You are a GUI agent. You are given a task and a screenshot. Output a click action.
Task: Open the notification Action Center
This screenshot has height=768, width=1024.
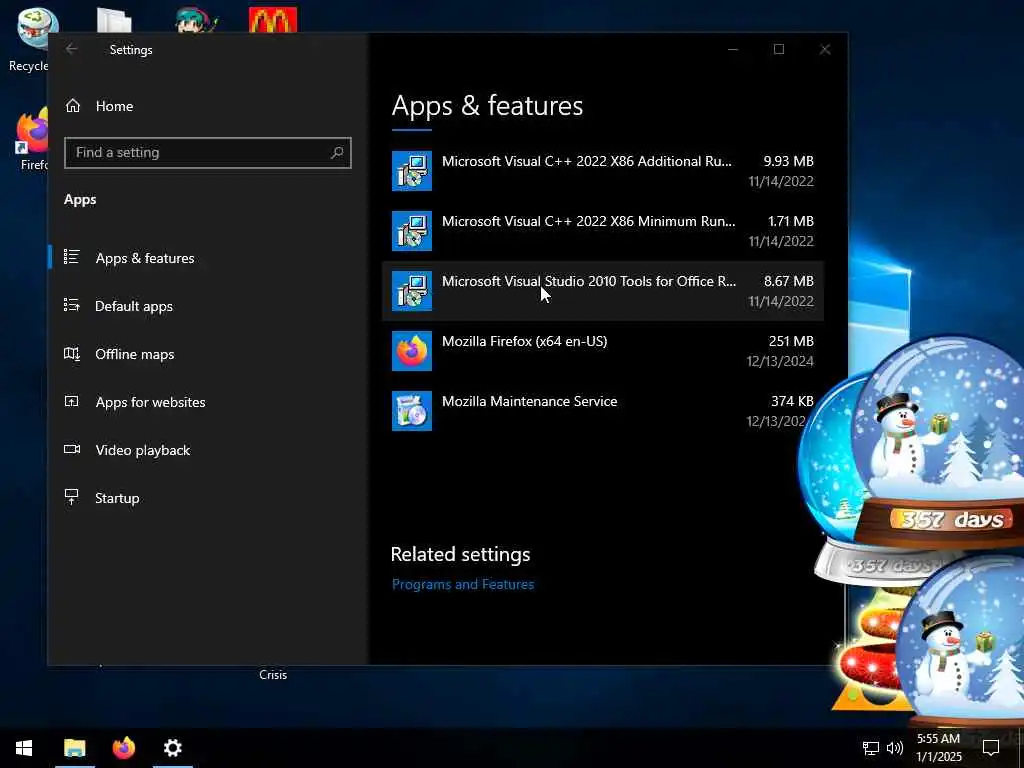991,748
